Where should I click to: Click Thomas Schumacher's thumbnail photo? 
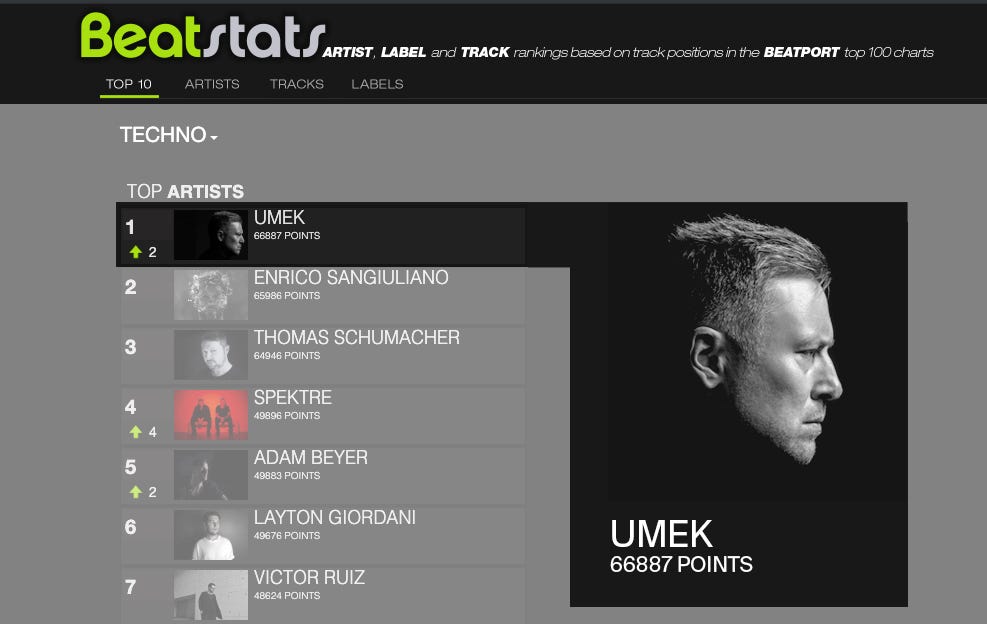click(211, 355)
